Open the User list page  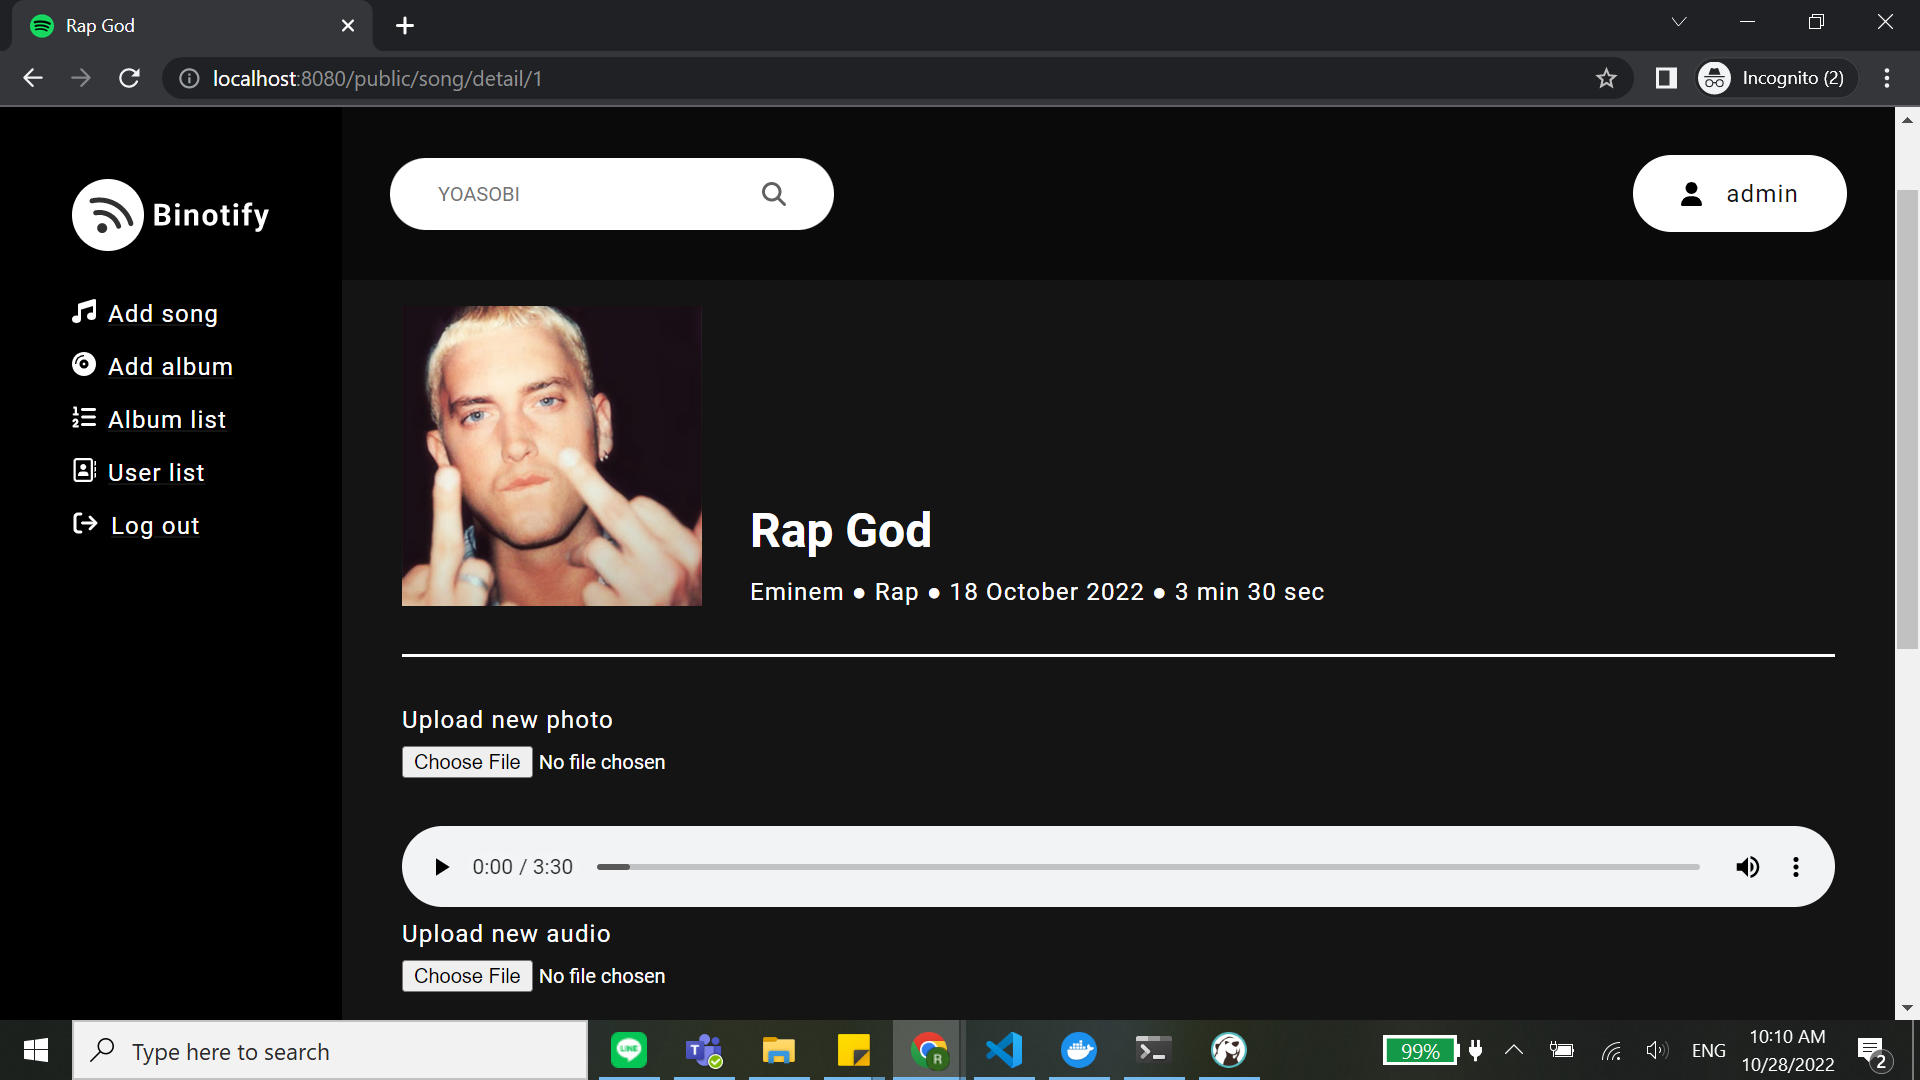click(x=155, y=473)
